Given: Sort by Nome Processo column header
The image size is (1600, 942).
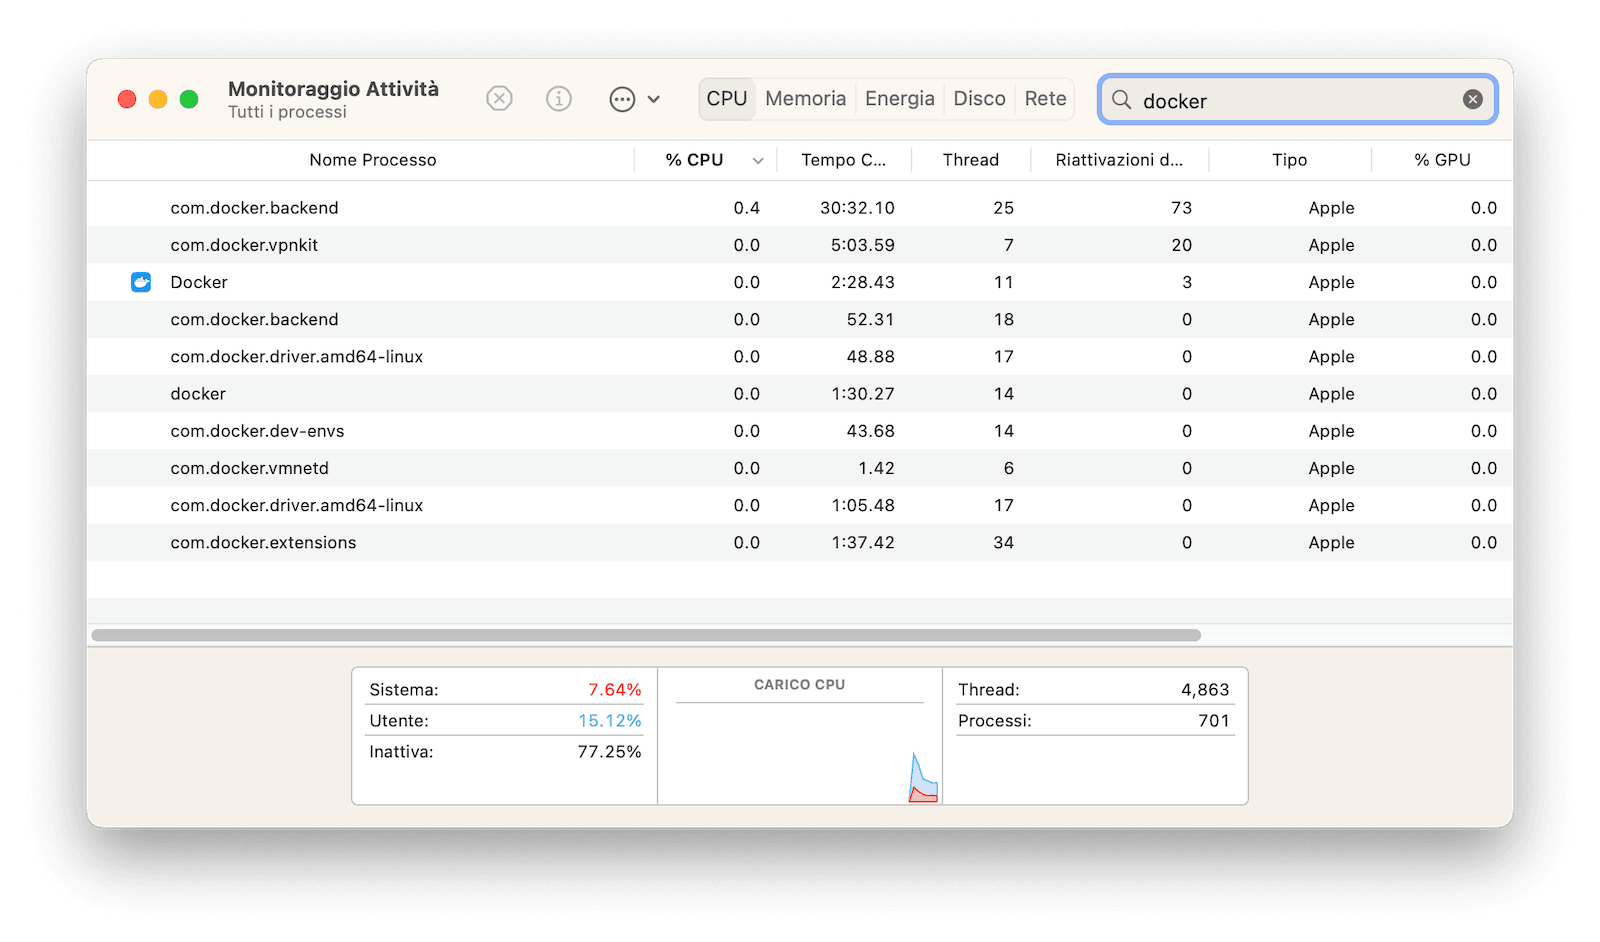Looking at the screenshot, I should [x=372, y=160].
